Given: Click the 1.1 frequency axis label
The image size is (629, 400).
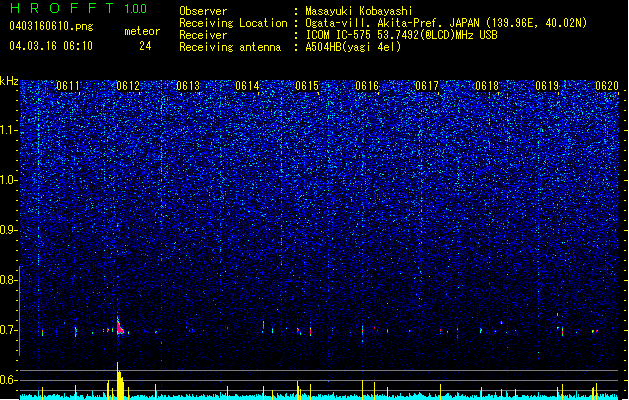Looking at the screenshot, I should click(x=9, y=130).
